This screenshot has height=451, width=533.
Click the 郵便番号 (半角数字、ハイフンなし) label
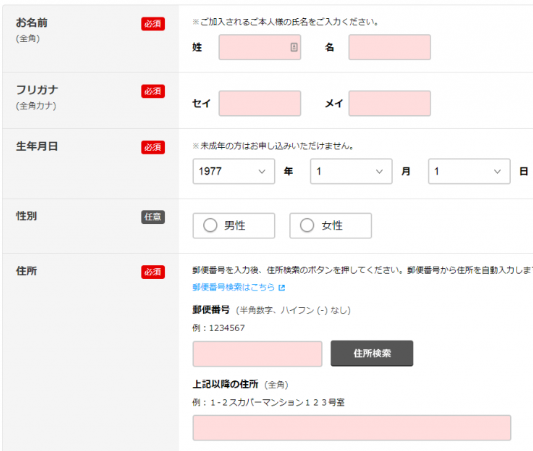[x=271, y=310]
